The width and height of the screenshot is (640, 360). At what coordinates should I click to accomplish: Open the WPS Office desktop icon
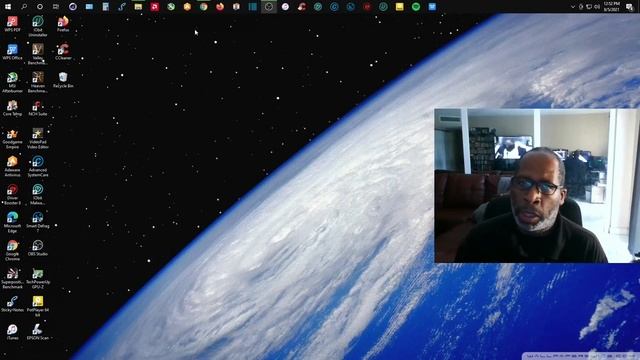12,52
